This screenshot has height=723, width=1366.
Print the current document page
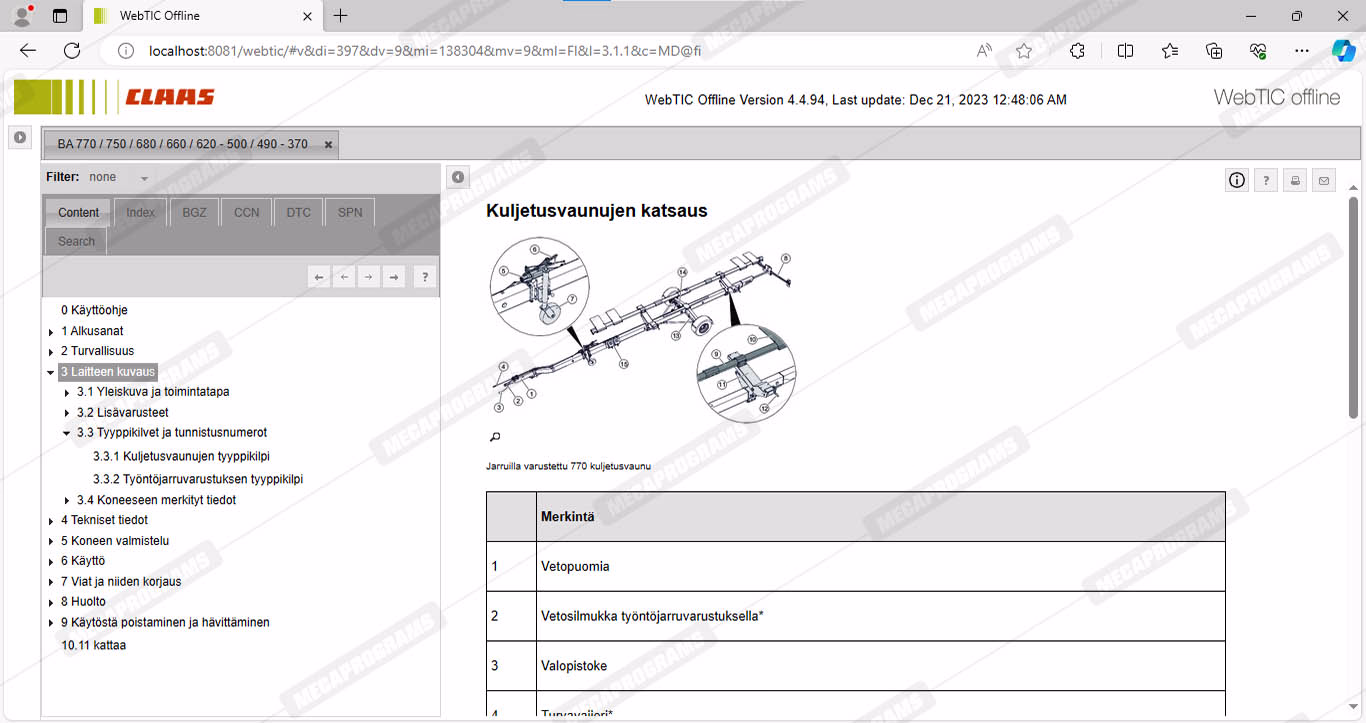[1295, 180]
